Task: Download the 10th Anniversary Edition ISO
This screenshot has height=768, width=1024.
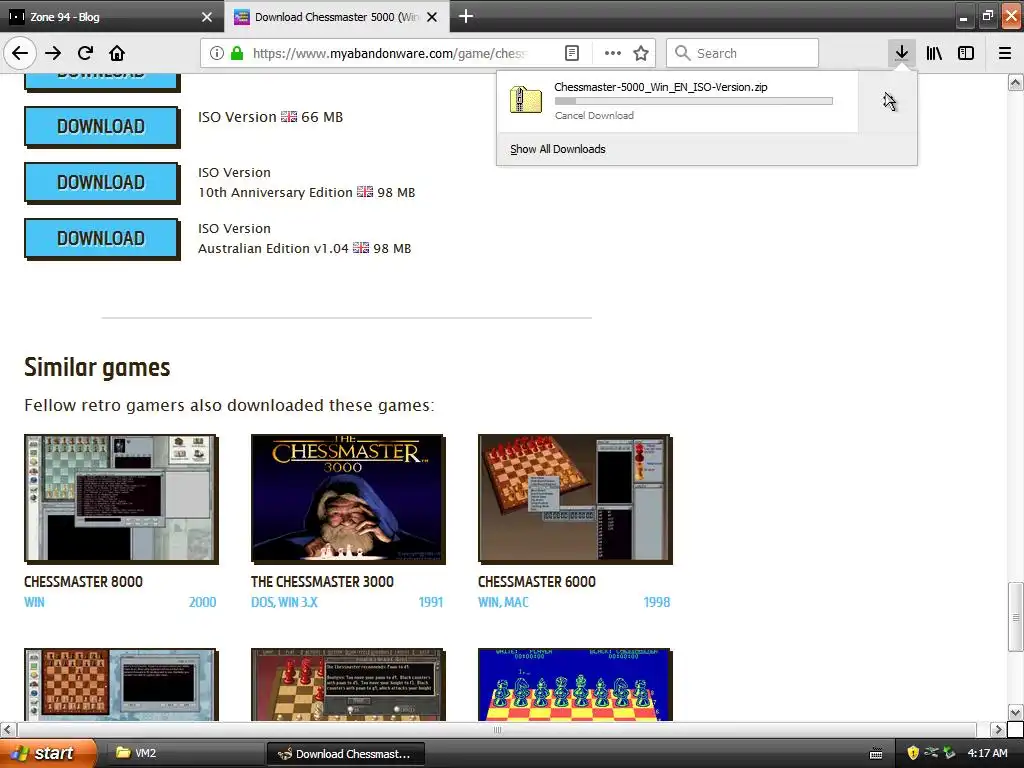Action: point(101,182)
